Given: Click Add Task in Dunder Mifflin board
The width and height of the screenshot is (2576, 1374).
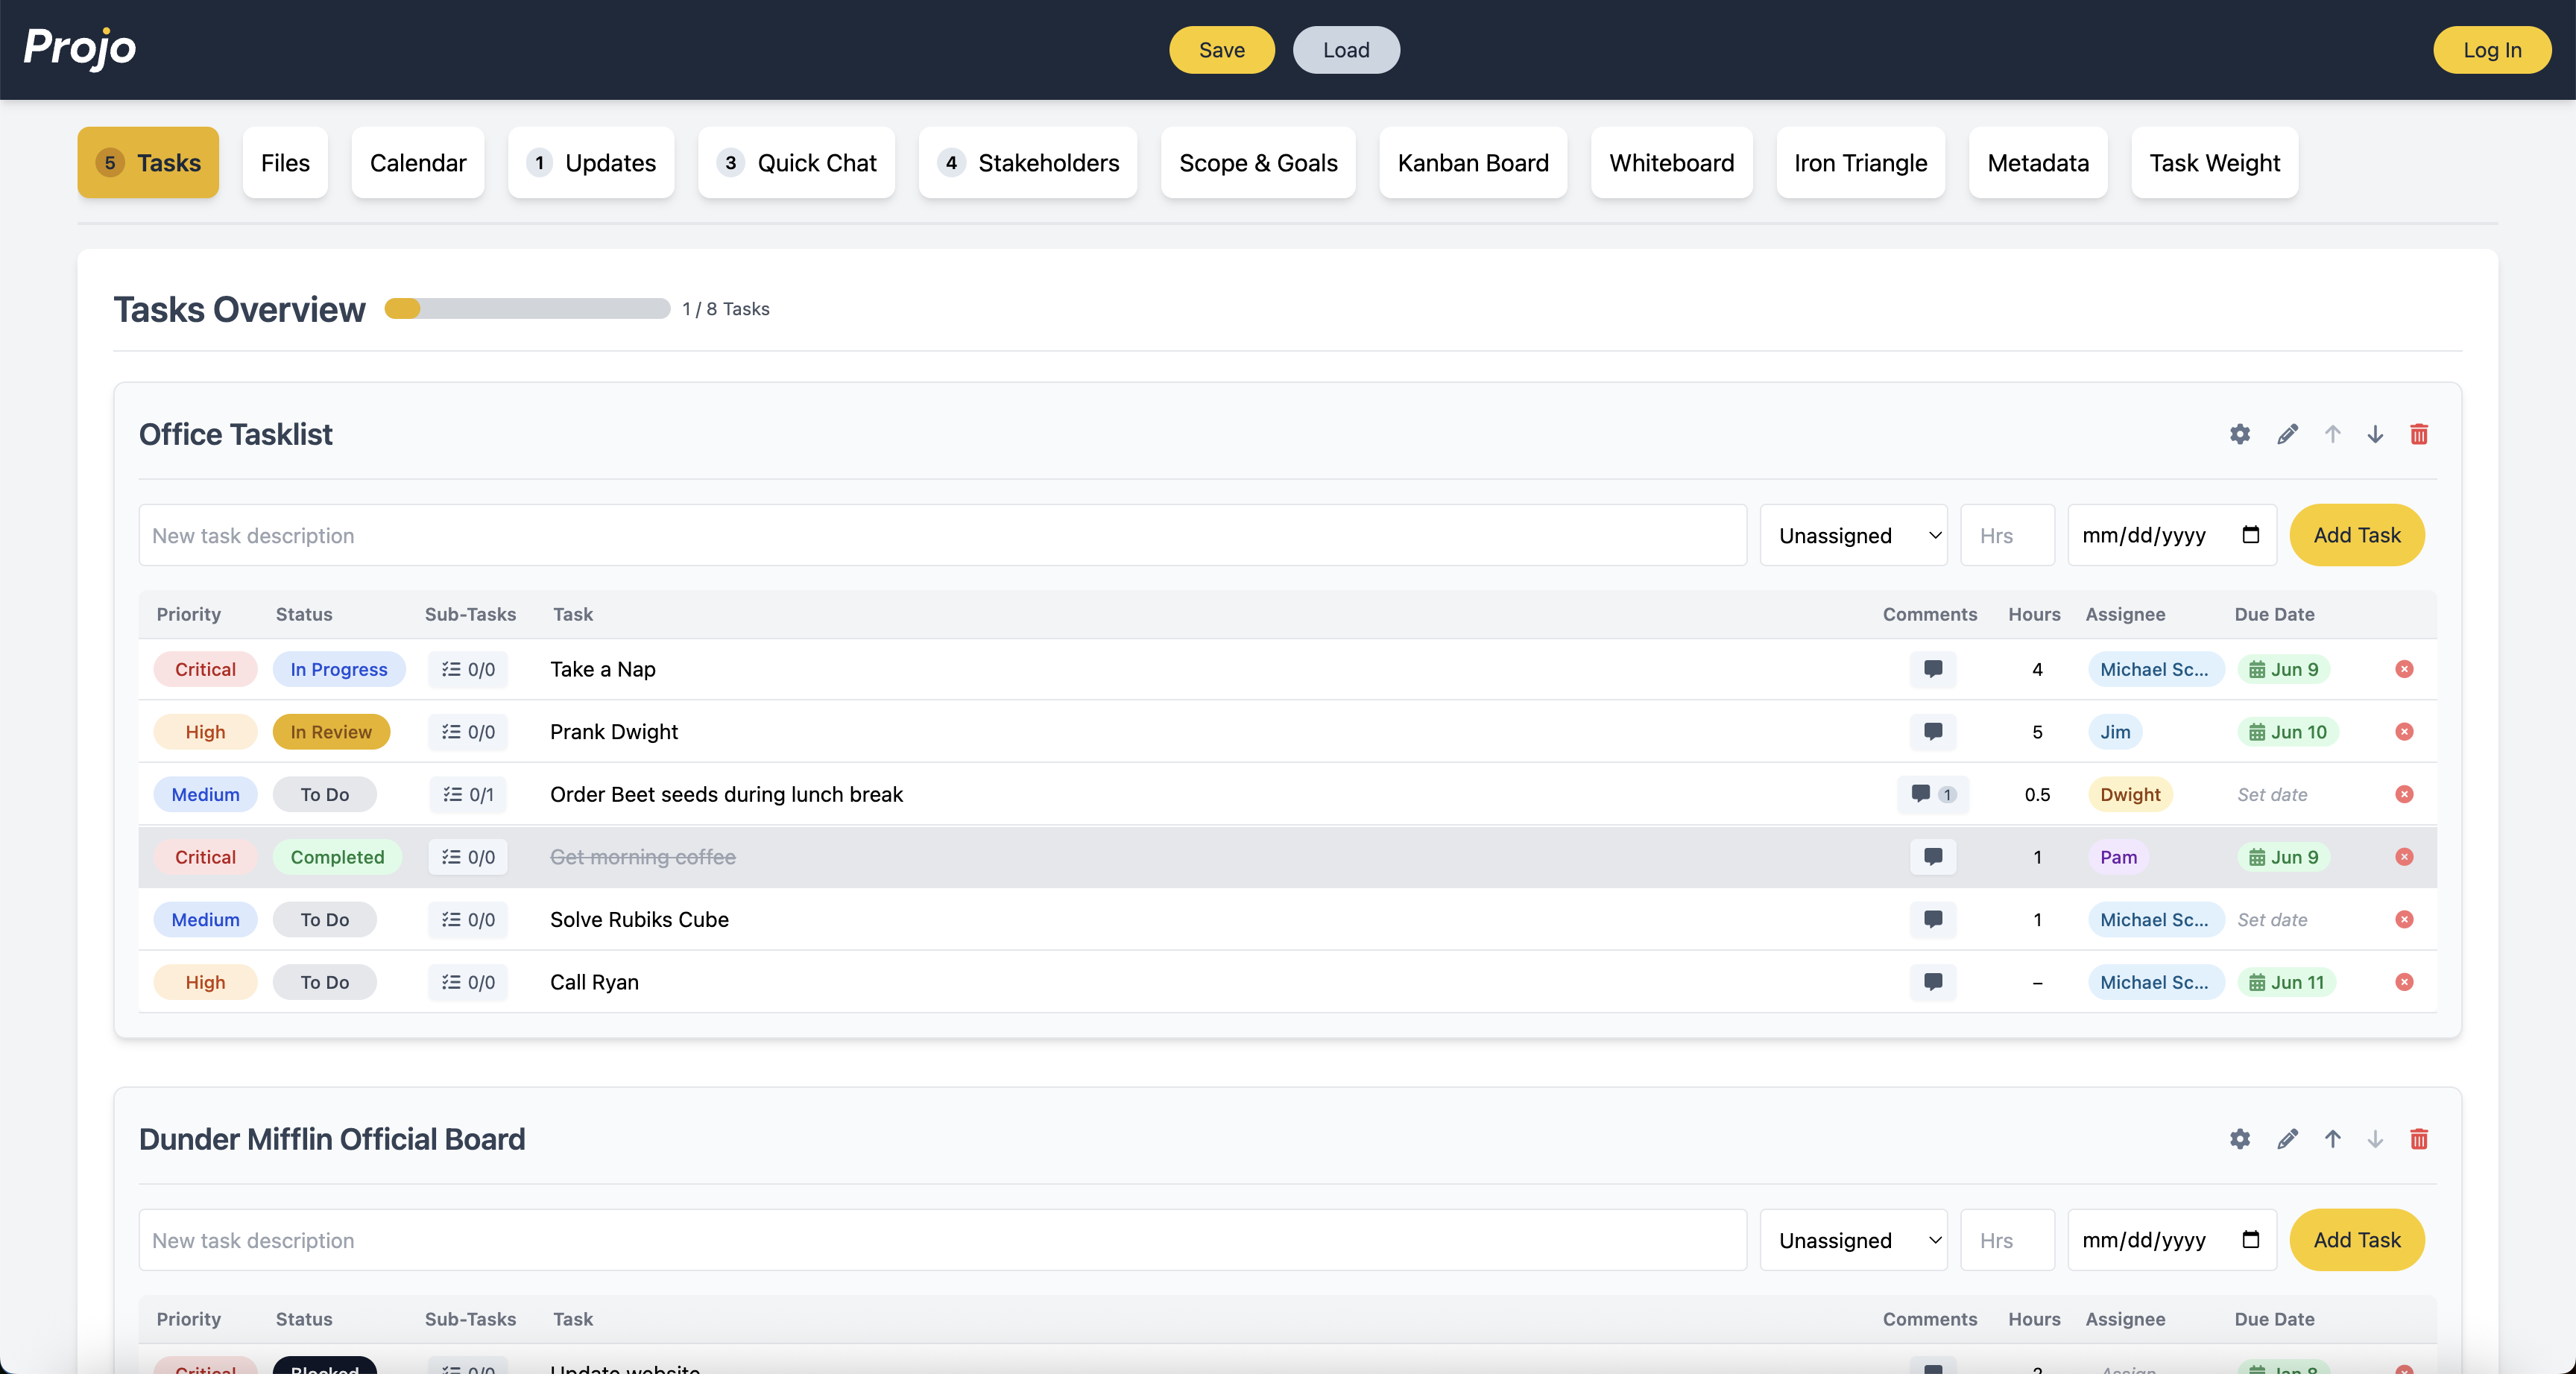Looking at the screenshot, I should point(2357,1240).
